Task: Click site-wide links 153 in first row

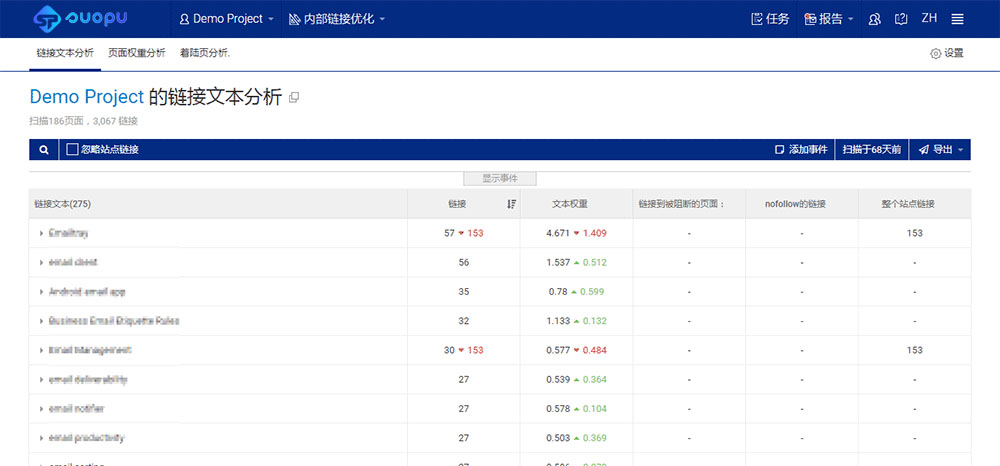Action: click(x=915, y=233)
